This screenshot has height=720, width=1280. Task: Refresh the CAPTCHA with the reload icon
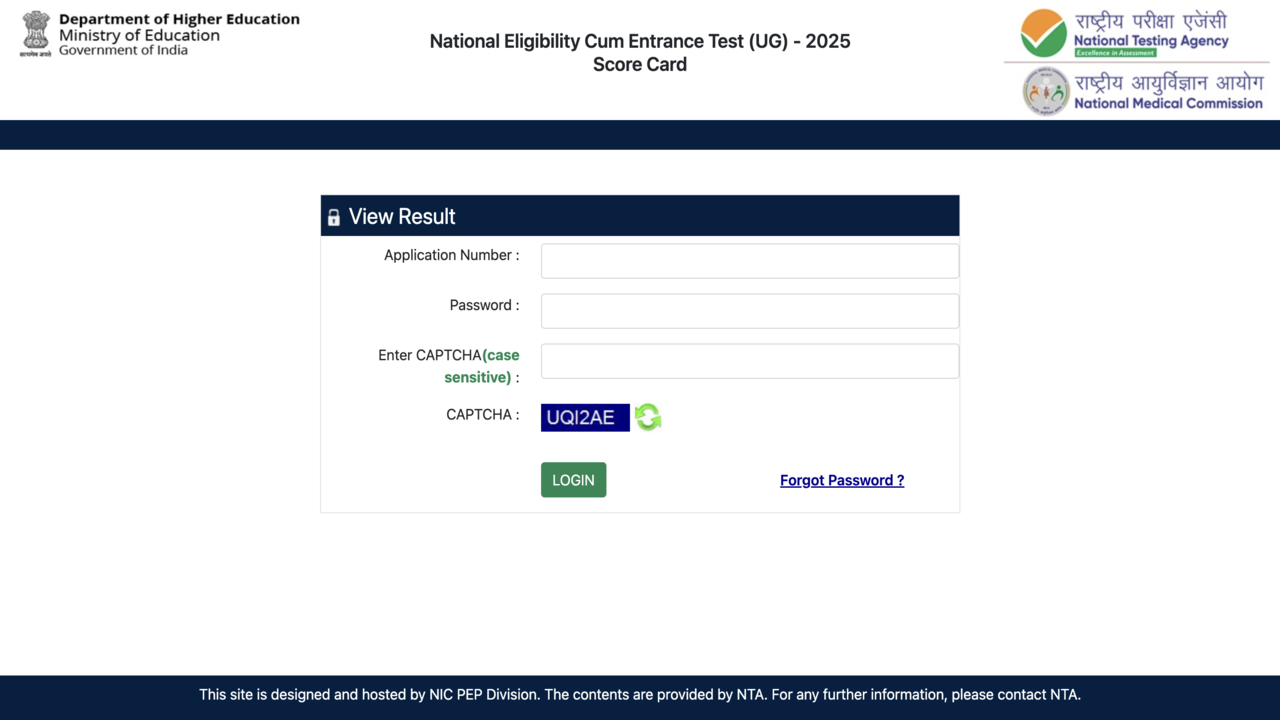[x=647, y=417]
